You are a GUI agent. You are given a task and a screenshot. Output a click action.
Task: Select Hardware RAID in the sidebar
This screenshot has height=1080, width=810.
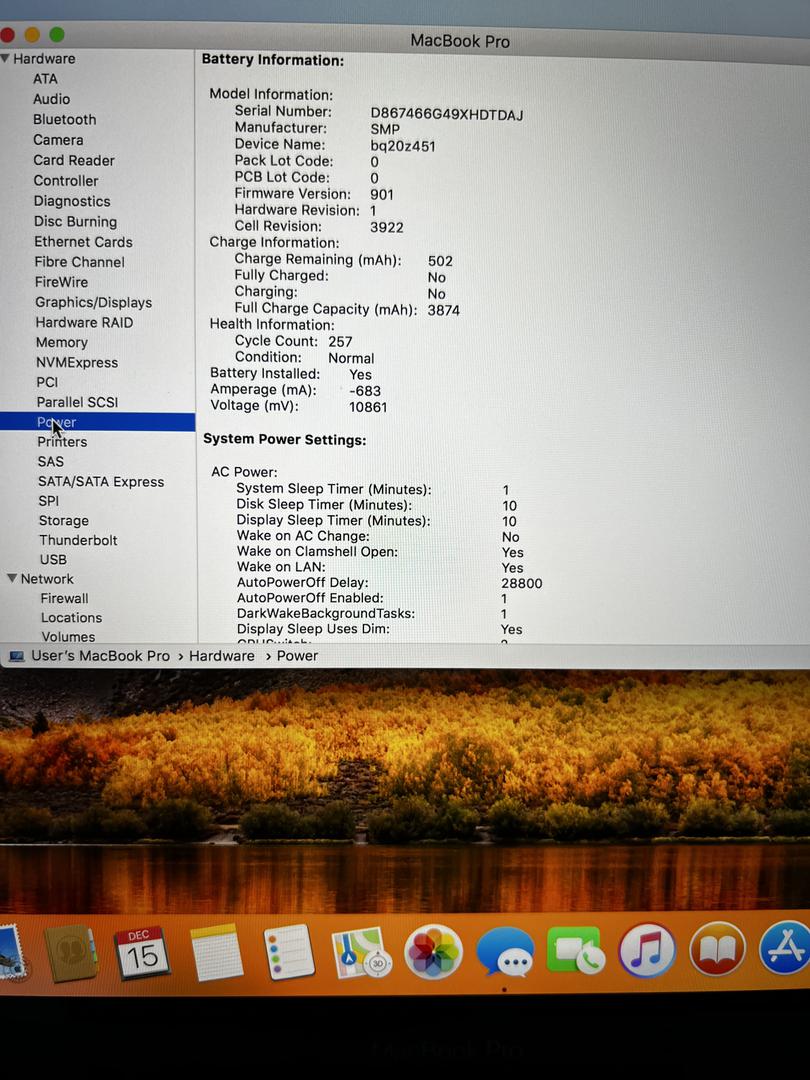click(84, 322)
